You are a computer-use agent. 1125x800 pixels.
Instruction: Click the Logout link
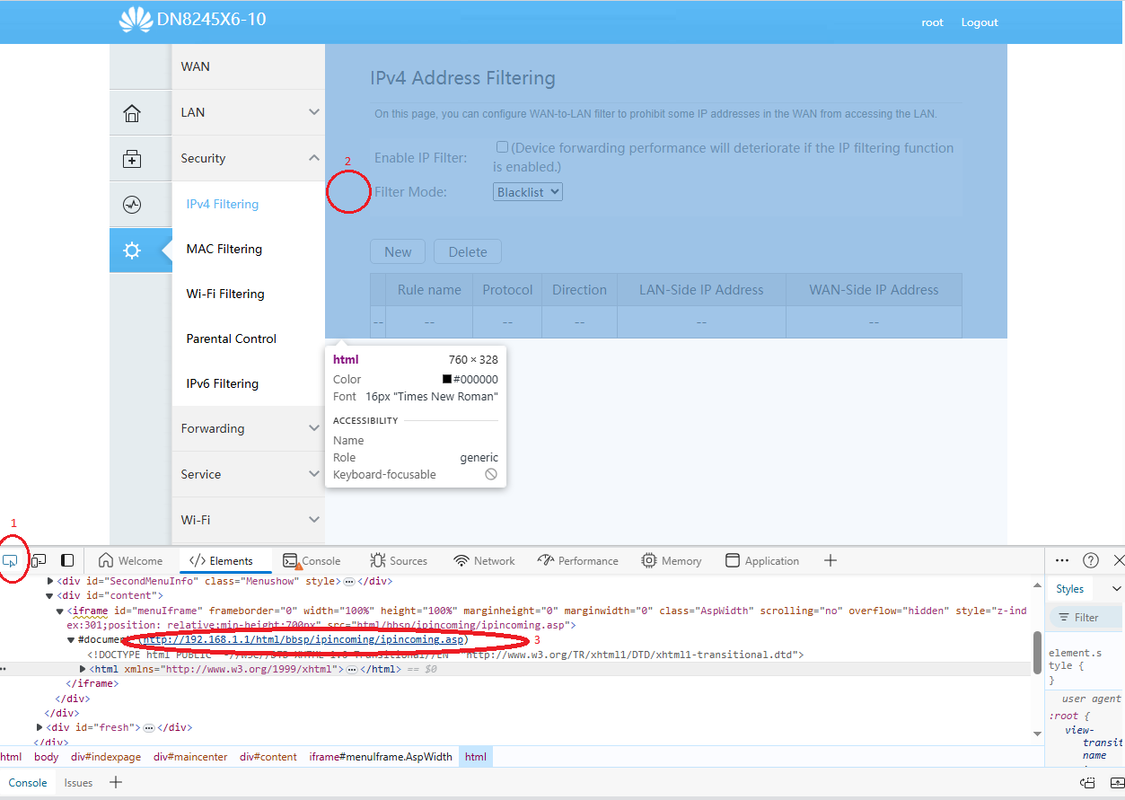coord(979,22)
